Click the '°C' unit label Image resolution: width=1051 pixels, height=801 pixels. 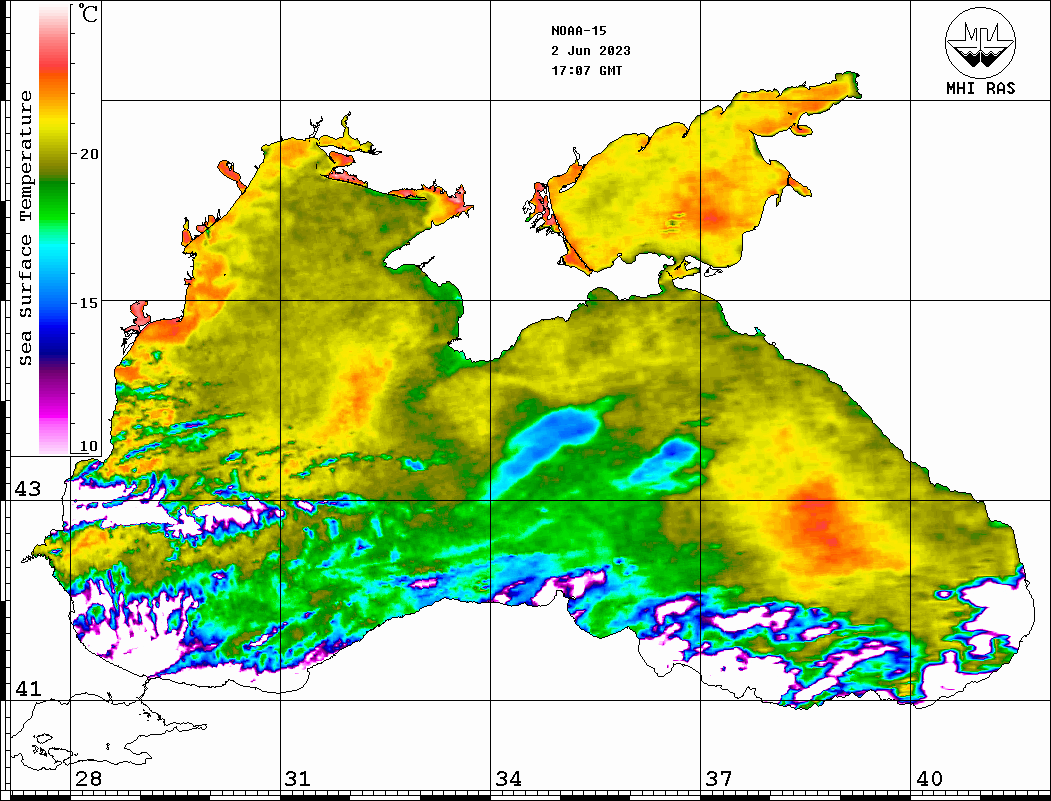click(88, 13)
